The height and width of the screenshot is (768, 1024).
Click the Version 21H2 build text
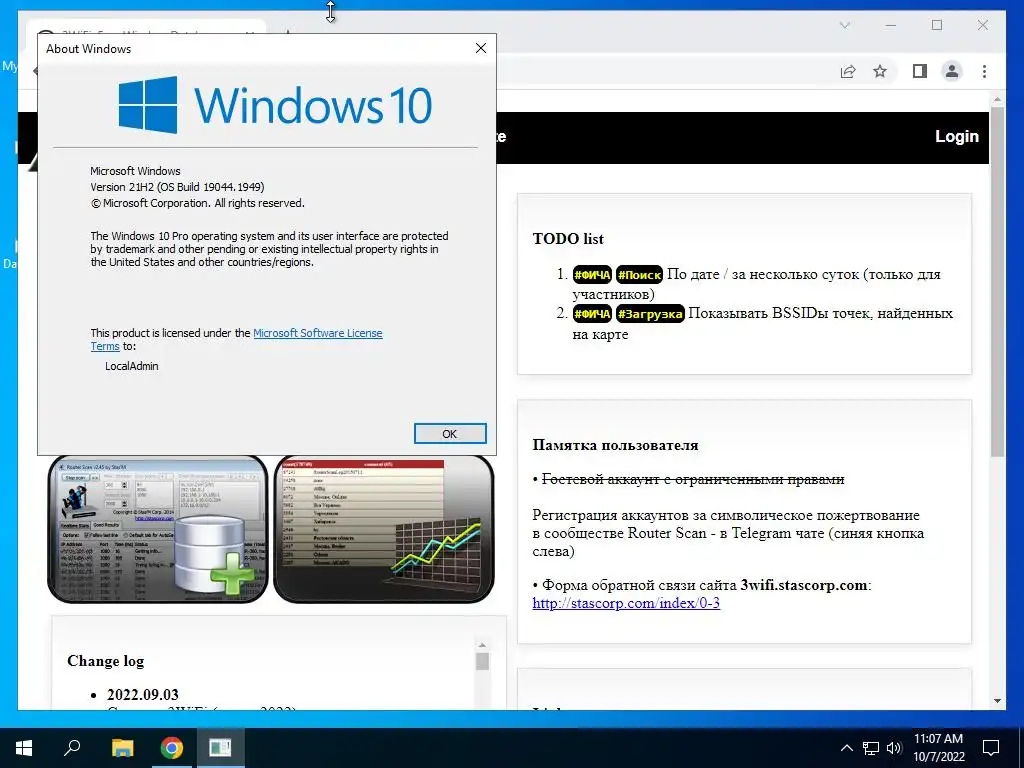point(177,187)
